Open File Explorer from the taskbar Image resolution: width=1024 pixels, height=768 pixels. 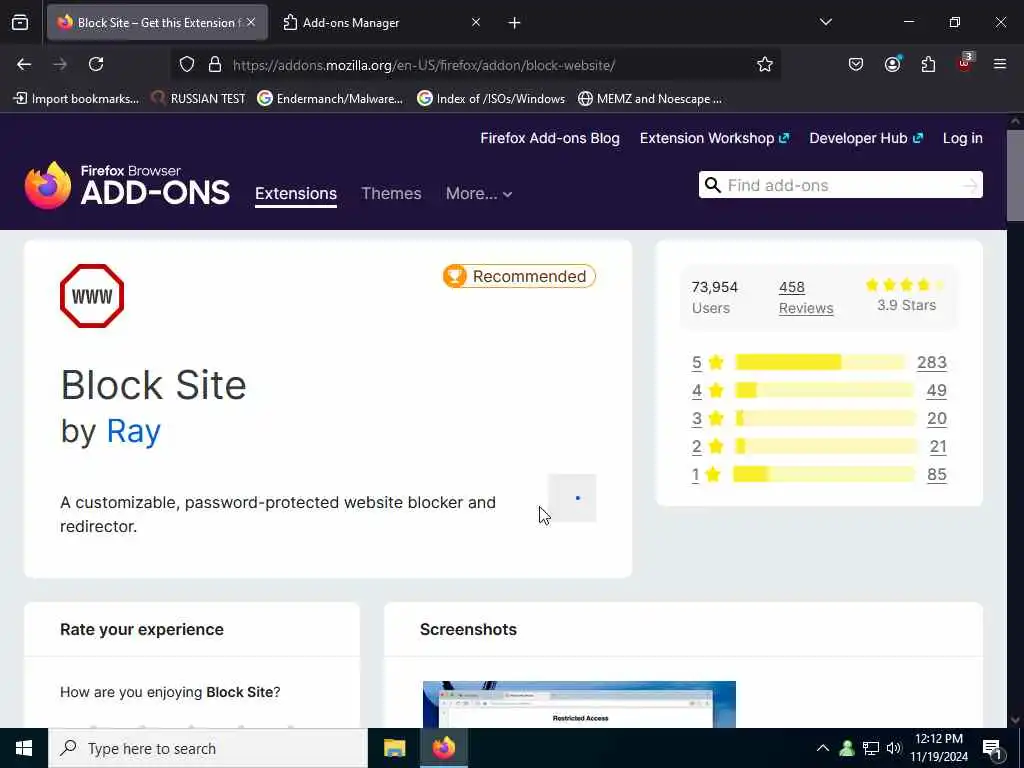coord(394,748)
